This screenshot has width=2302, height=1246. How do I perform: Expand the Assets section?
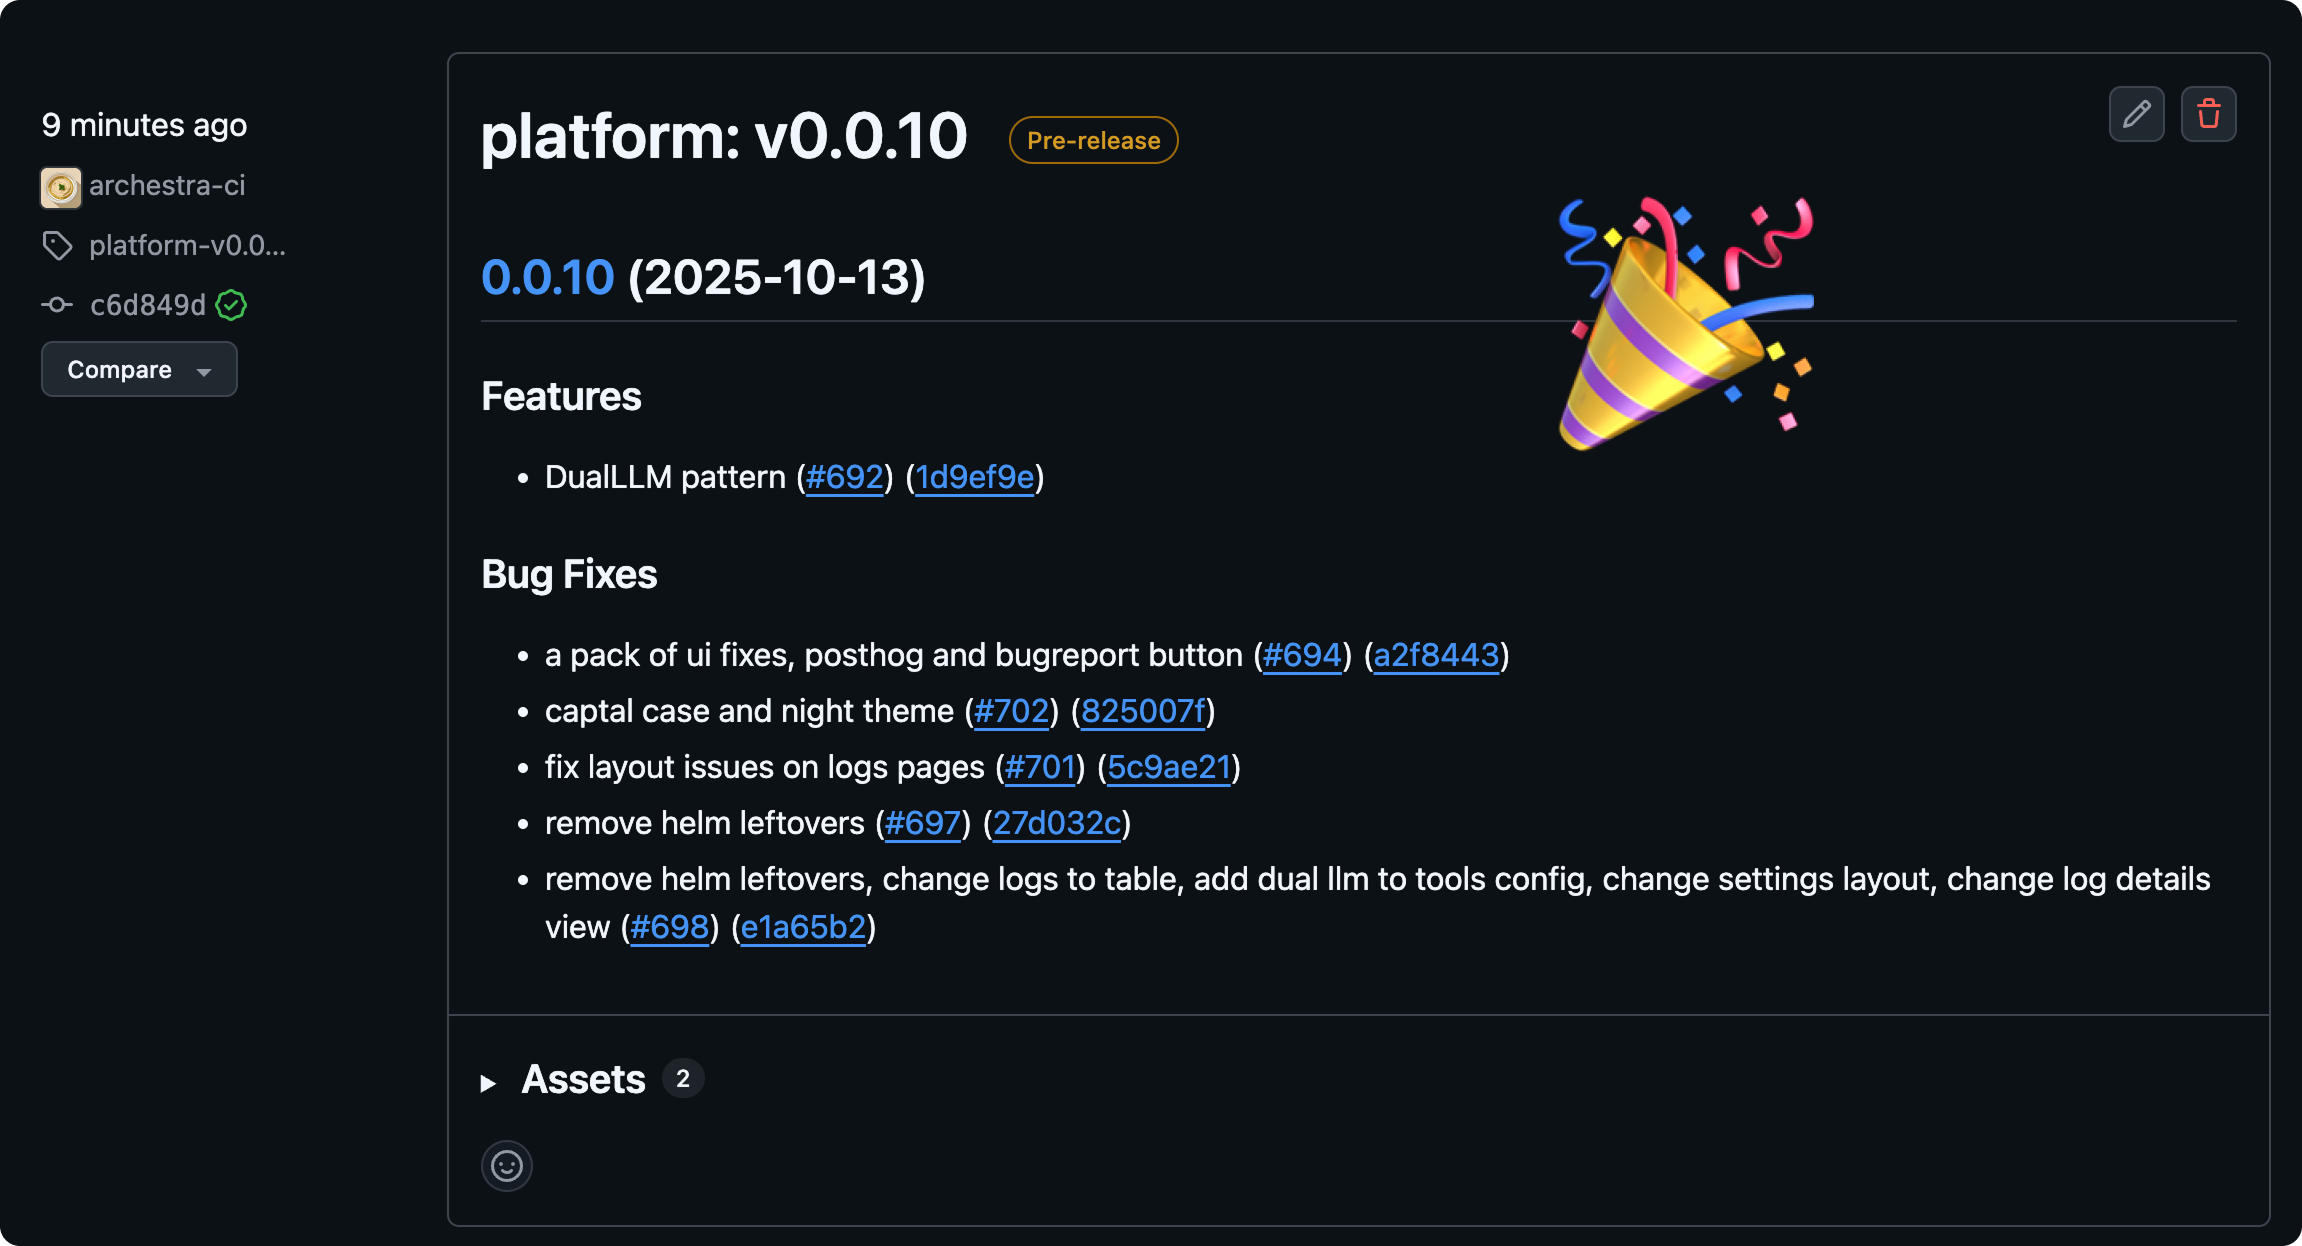point(583,1079)
